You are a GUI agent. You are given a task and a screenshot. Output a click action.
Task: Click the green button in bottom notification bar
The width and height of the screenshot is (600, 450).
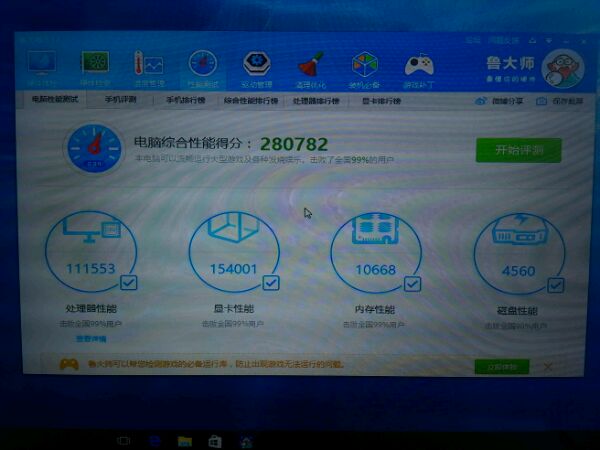coord(502,367)
